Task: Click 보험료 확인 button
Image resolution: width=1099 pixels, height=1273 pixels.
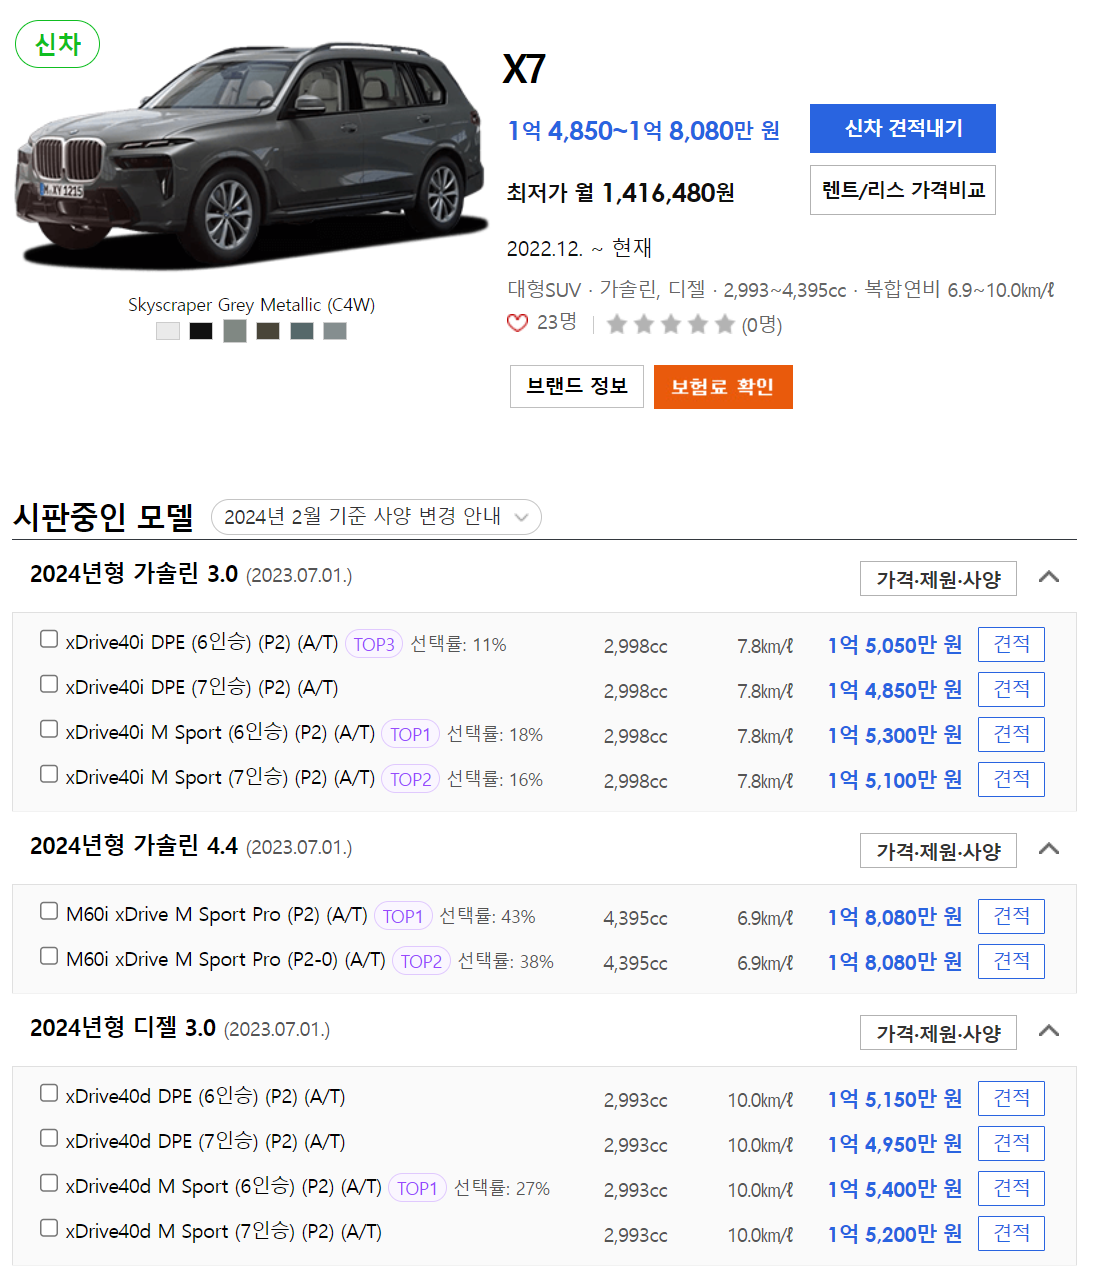Action: point(723,387)
